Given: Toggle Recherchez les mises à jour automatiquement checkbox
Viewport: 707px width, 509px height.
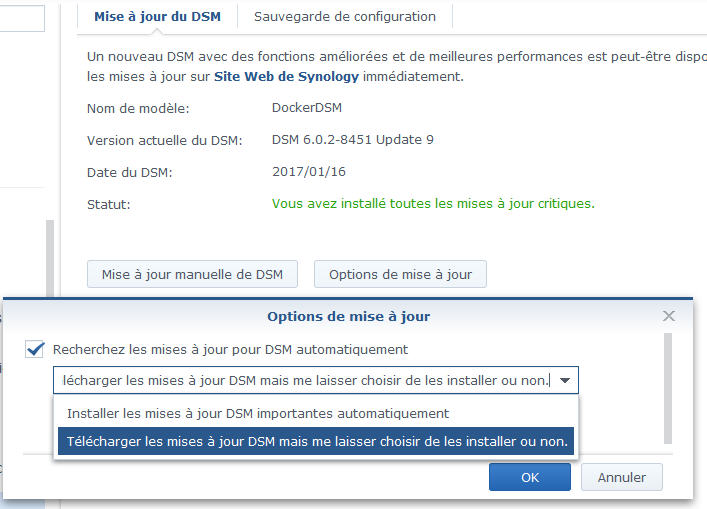Looking at the screenshot, I should (35, 349).
